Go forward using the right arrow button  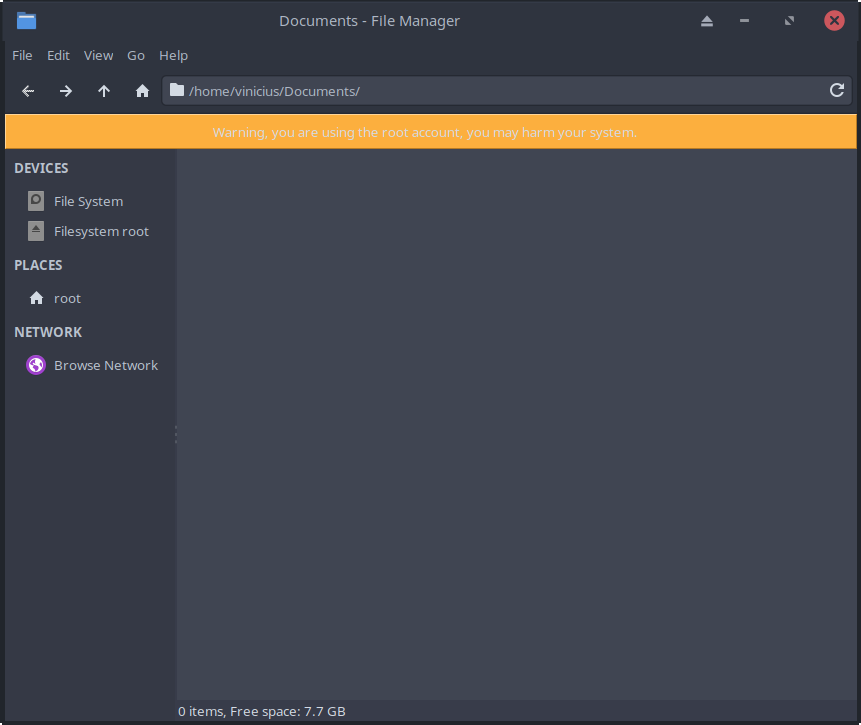click(x=66, y=91)
